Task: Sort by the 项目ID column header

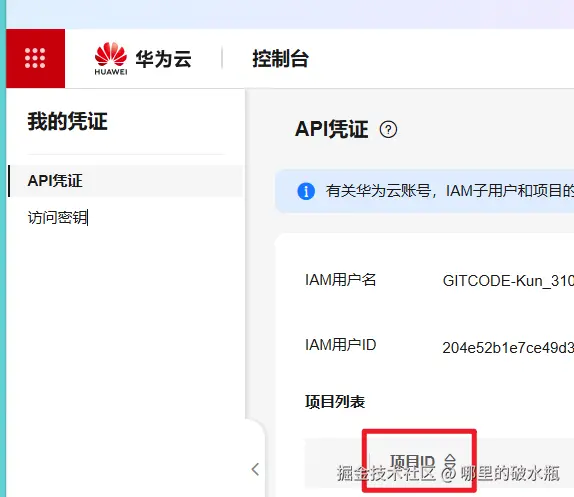Action: point(423,462)
